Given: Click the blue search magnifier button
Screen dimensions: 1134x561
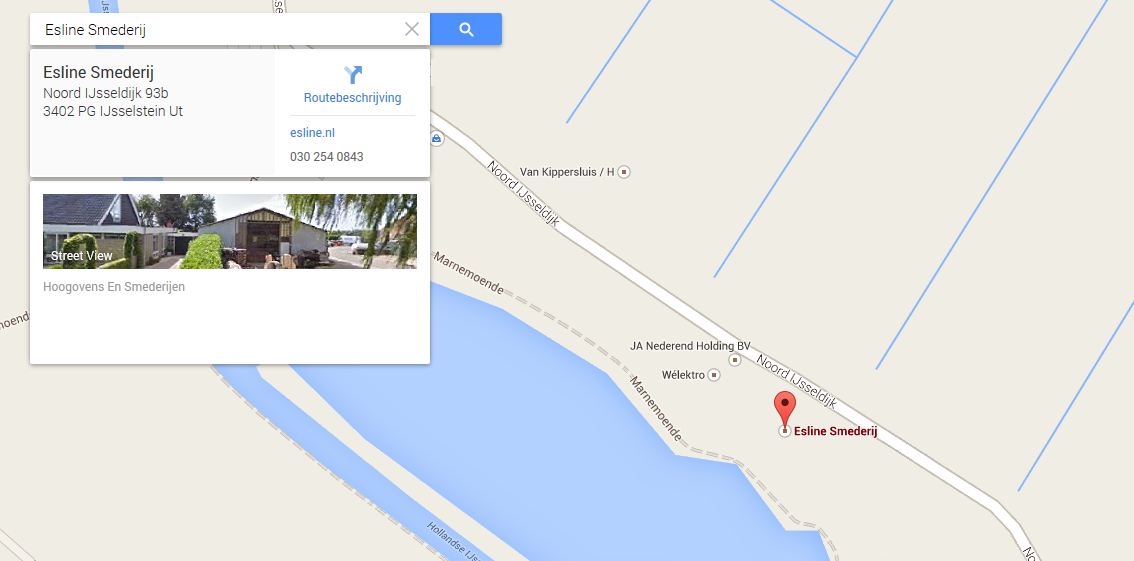Looking at the screenshot, I should point(466,29).
